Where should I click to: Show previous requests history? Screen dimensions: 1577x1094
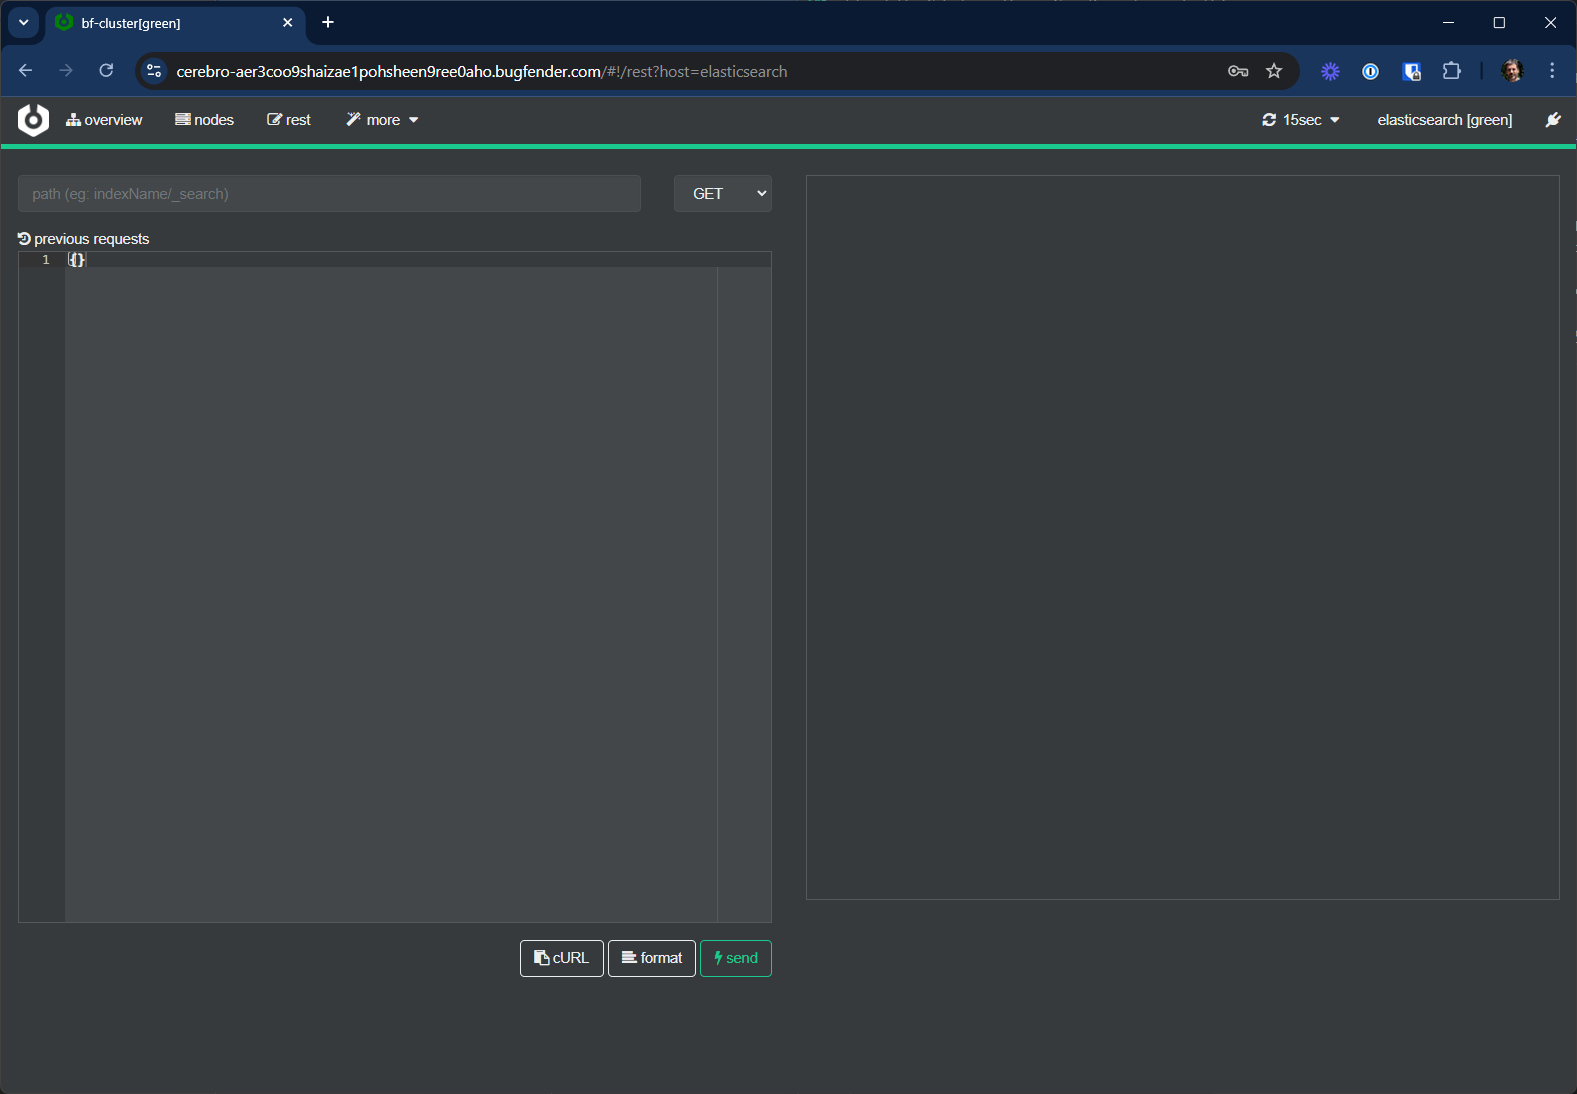tap(84, 239)
